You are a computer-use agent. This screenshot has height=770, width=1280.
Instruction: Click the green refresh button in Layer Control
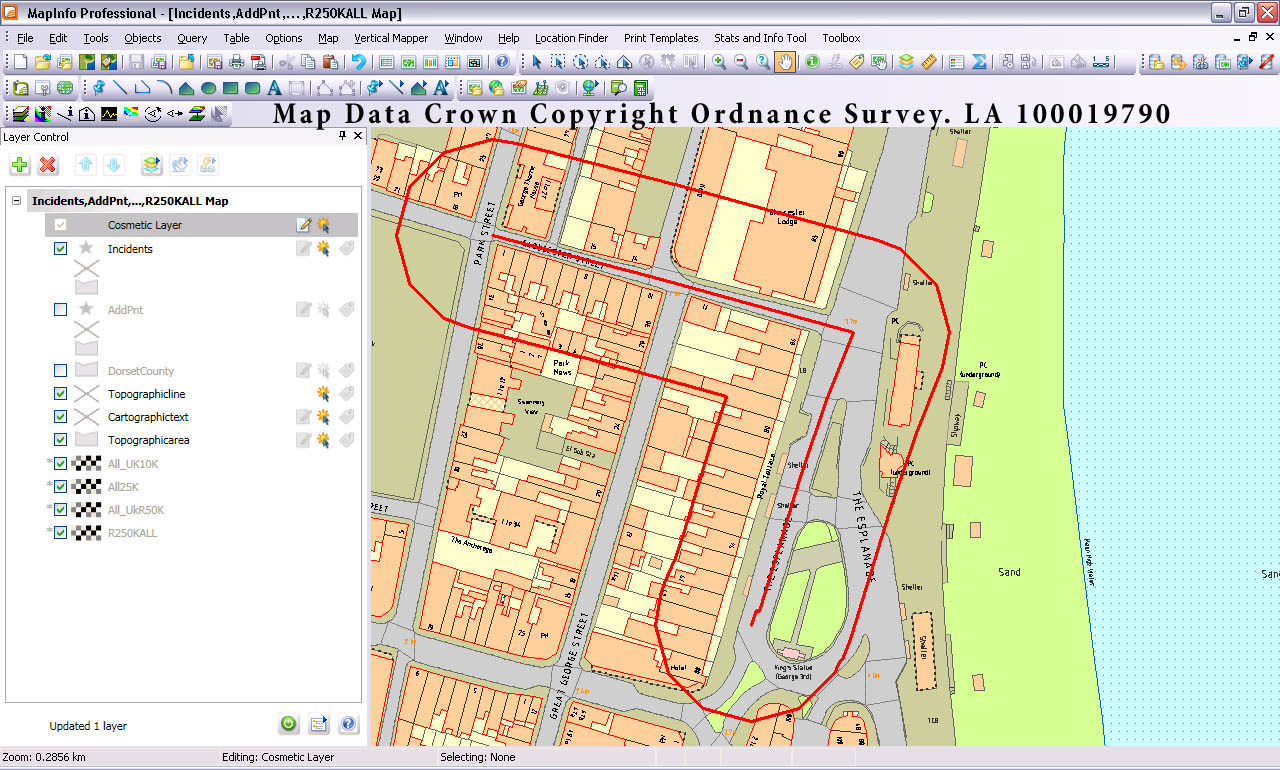(x=288, y=724)
